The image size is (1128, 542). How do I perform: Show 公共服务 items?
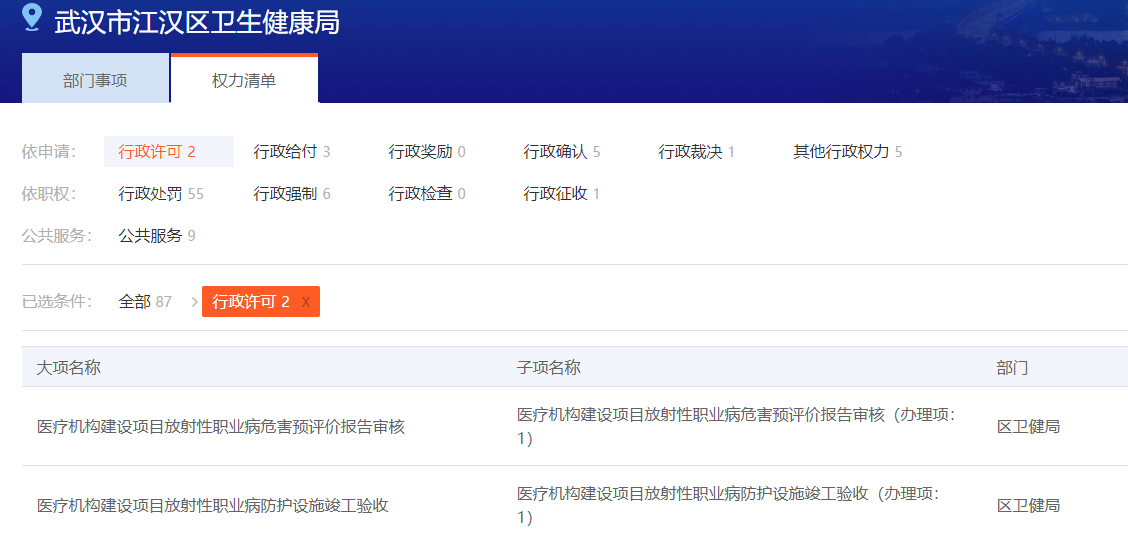(156, 236)
